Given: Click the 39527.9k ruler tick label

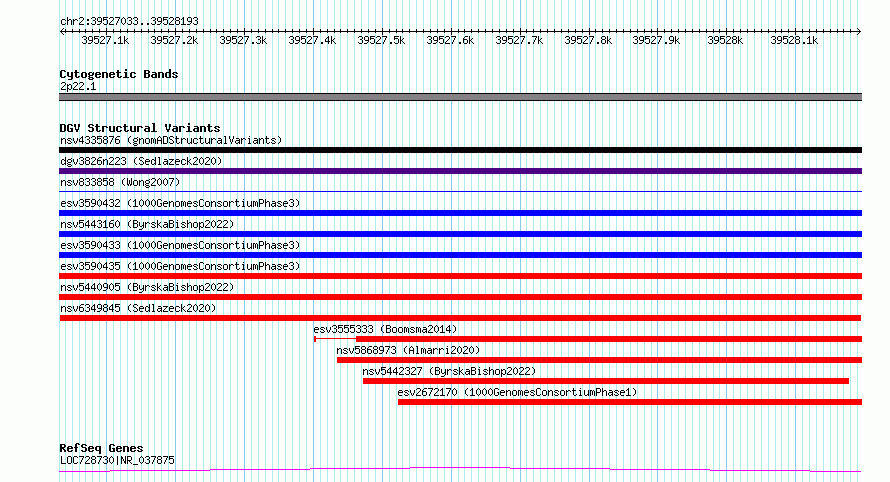Looking at the screenshot, I should (x=656, y=40).
